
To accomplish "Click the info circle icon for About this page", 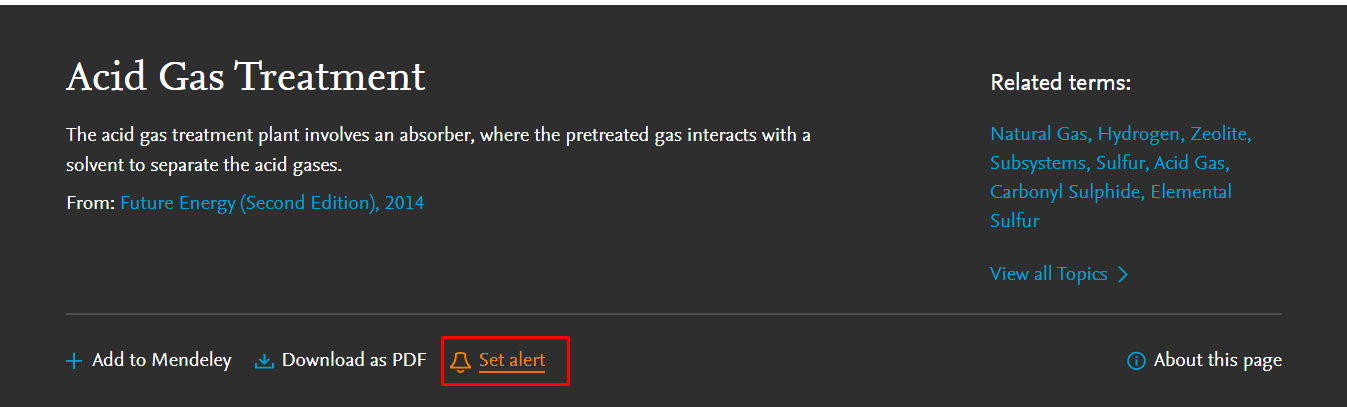I will (1136, 361).
